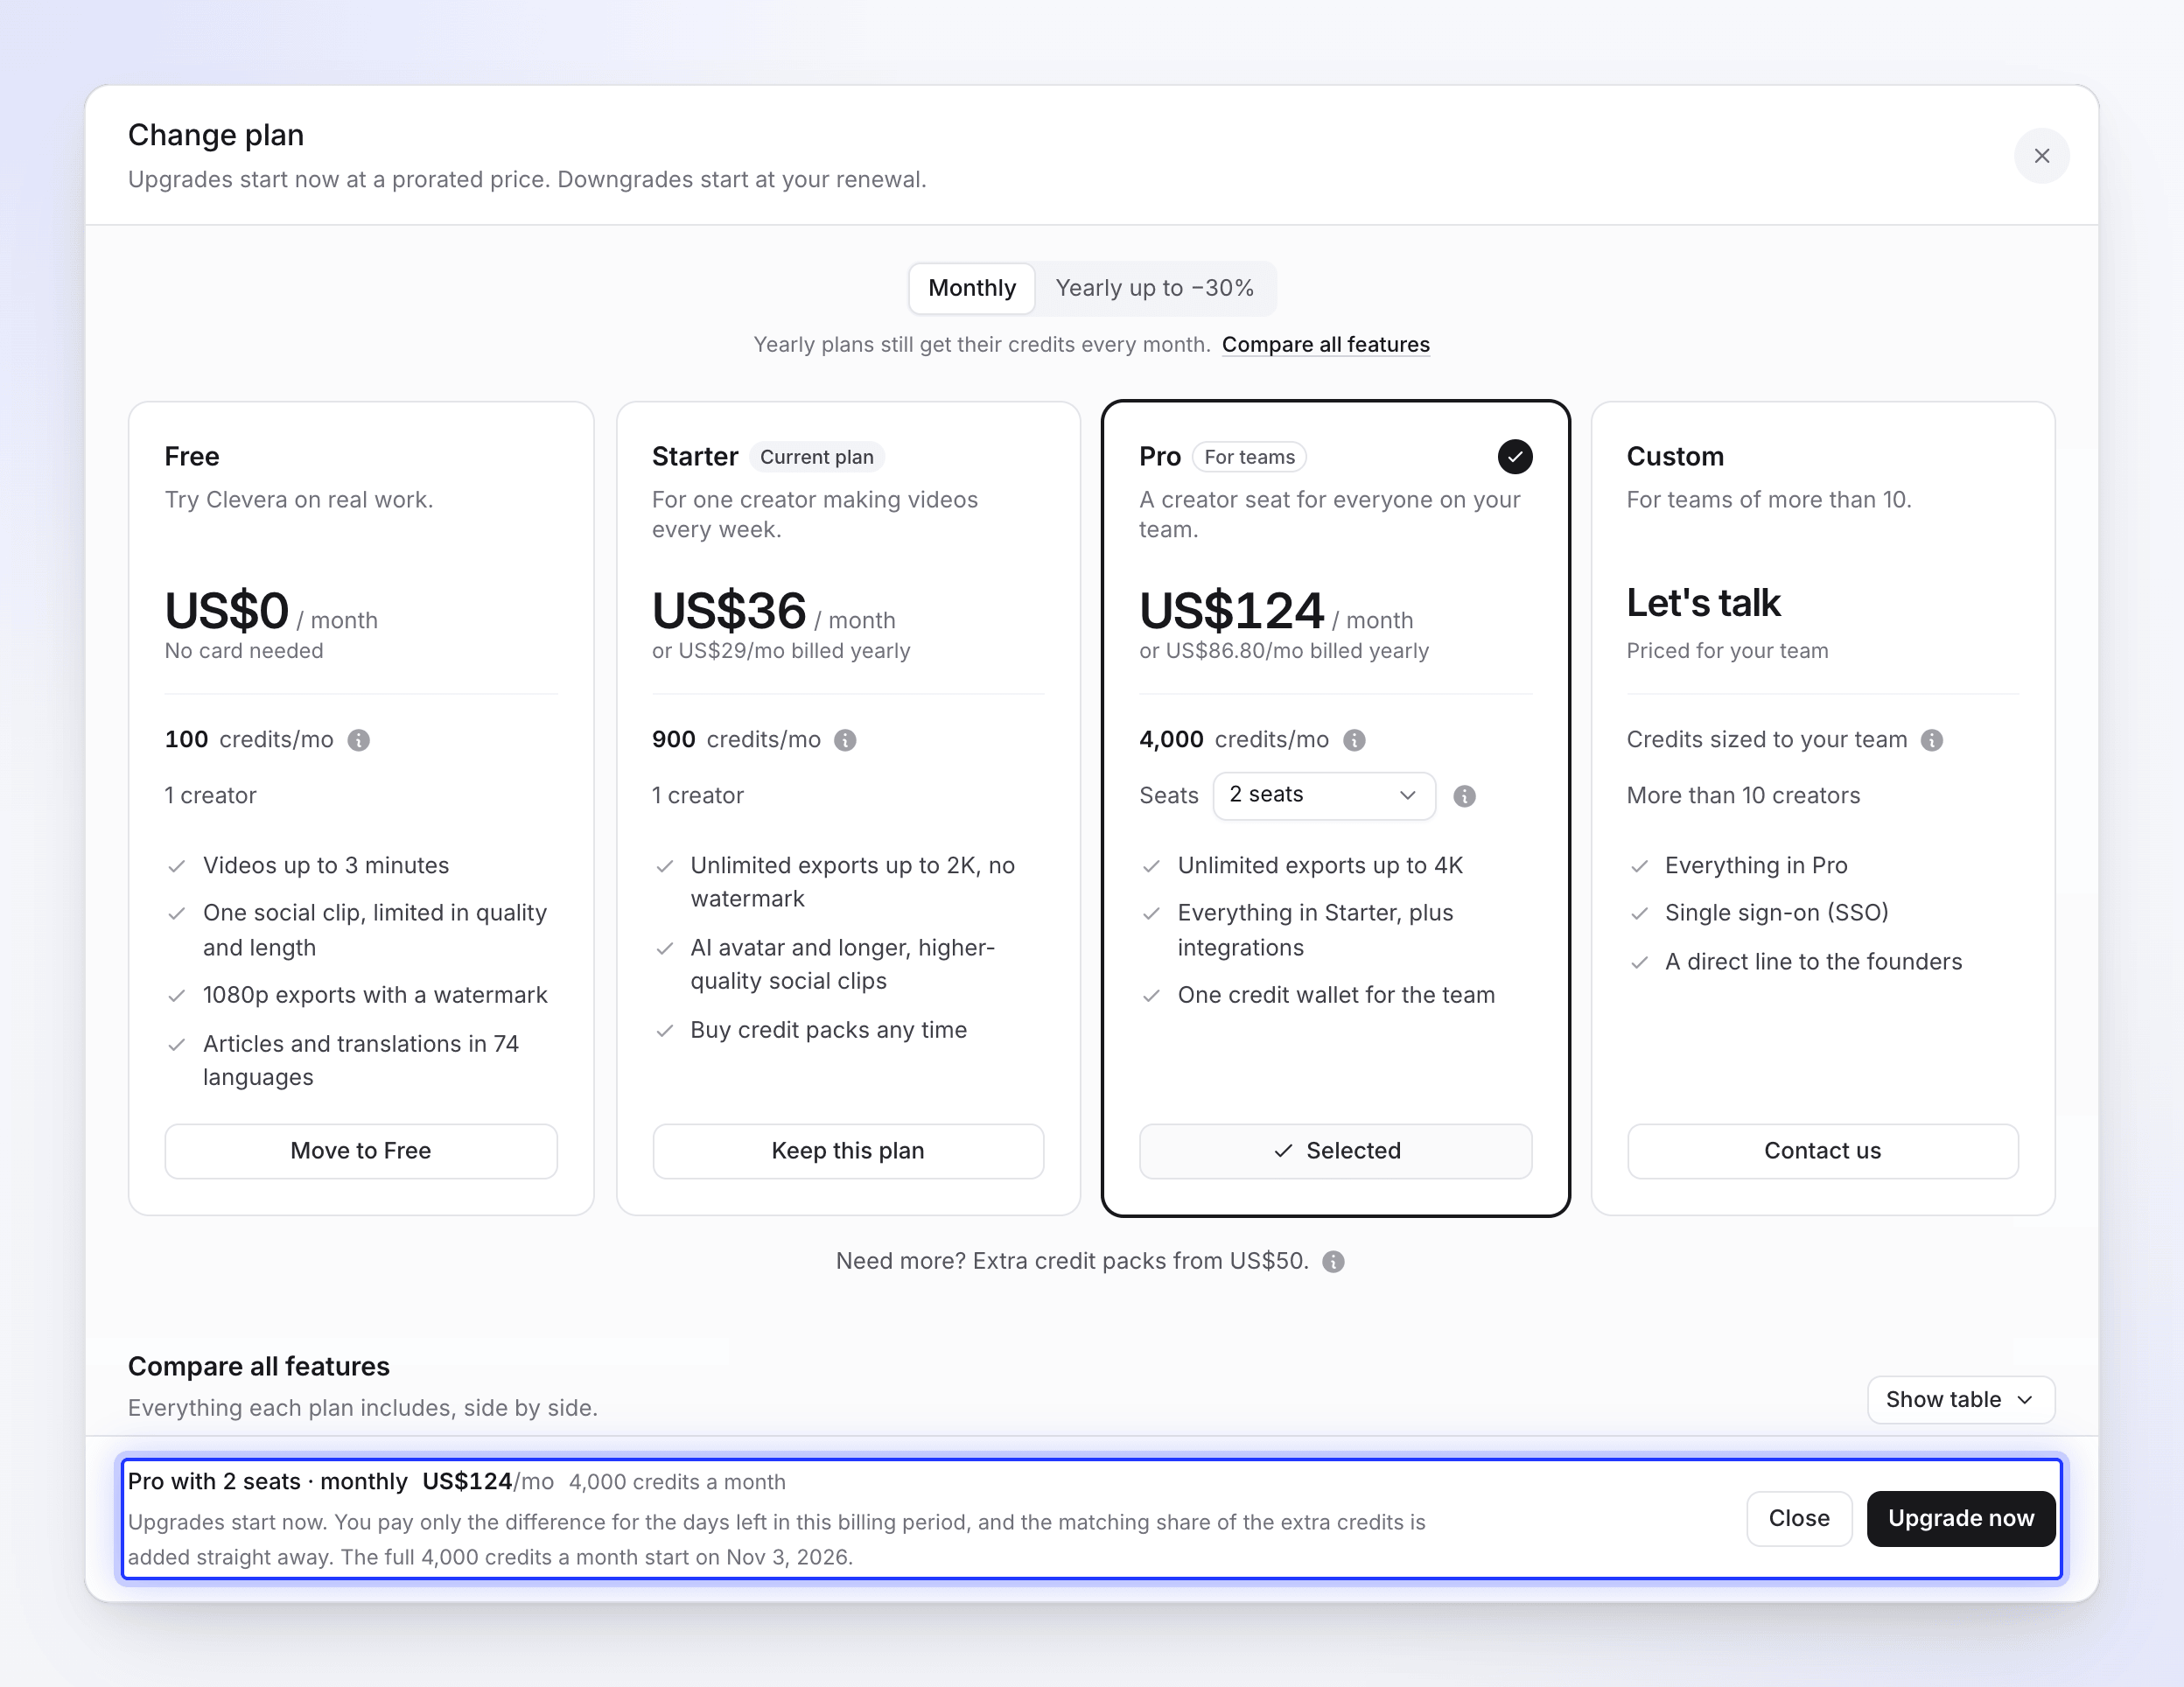Click the US$124 price on Pro card
Viewport: 2184px width, 1687px height.
(1231, 611)
